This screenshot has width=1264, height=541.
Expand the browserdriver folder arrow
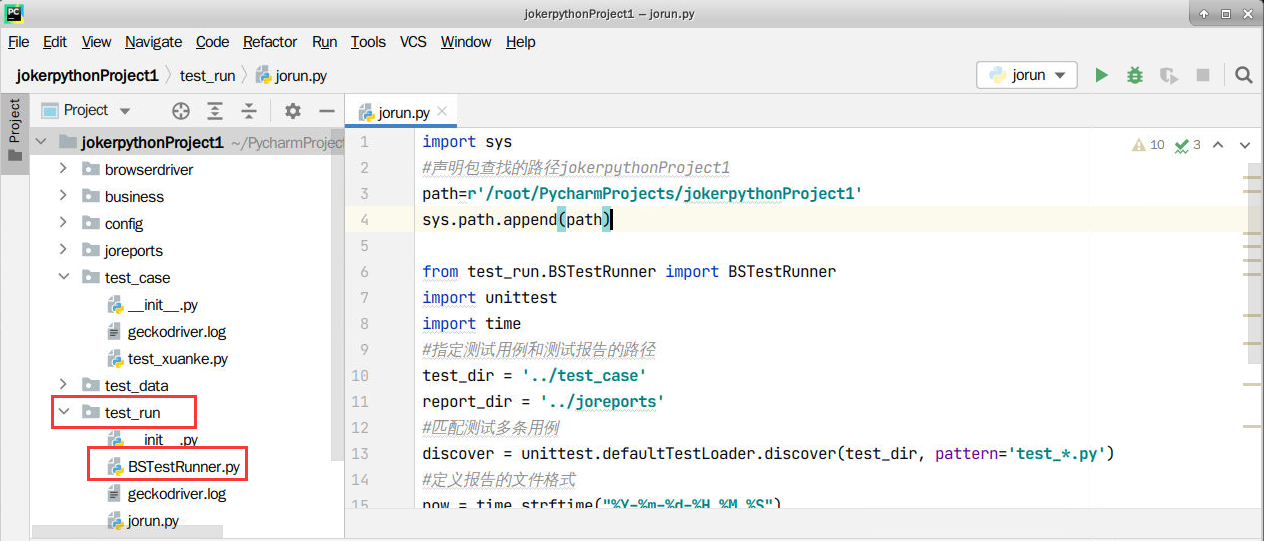[63, 169]
